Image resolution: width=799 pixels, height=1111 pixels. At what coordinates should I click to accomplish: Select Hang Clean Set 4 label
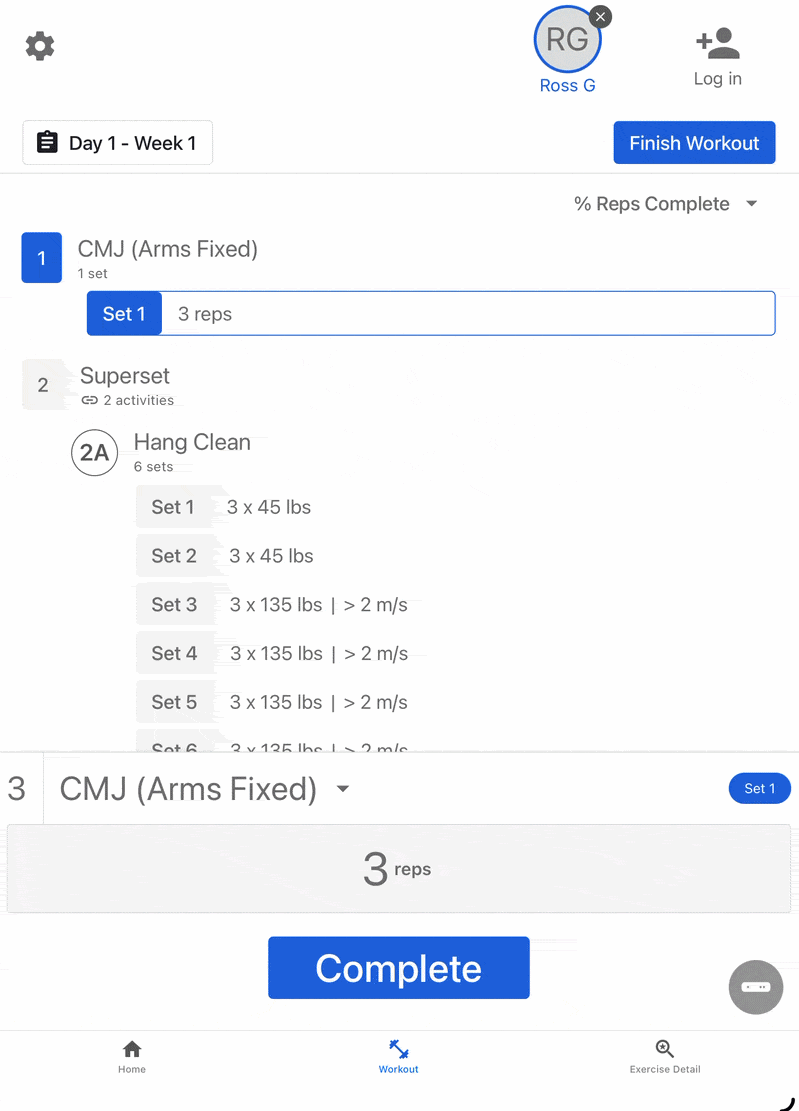(x=174, y=654)
